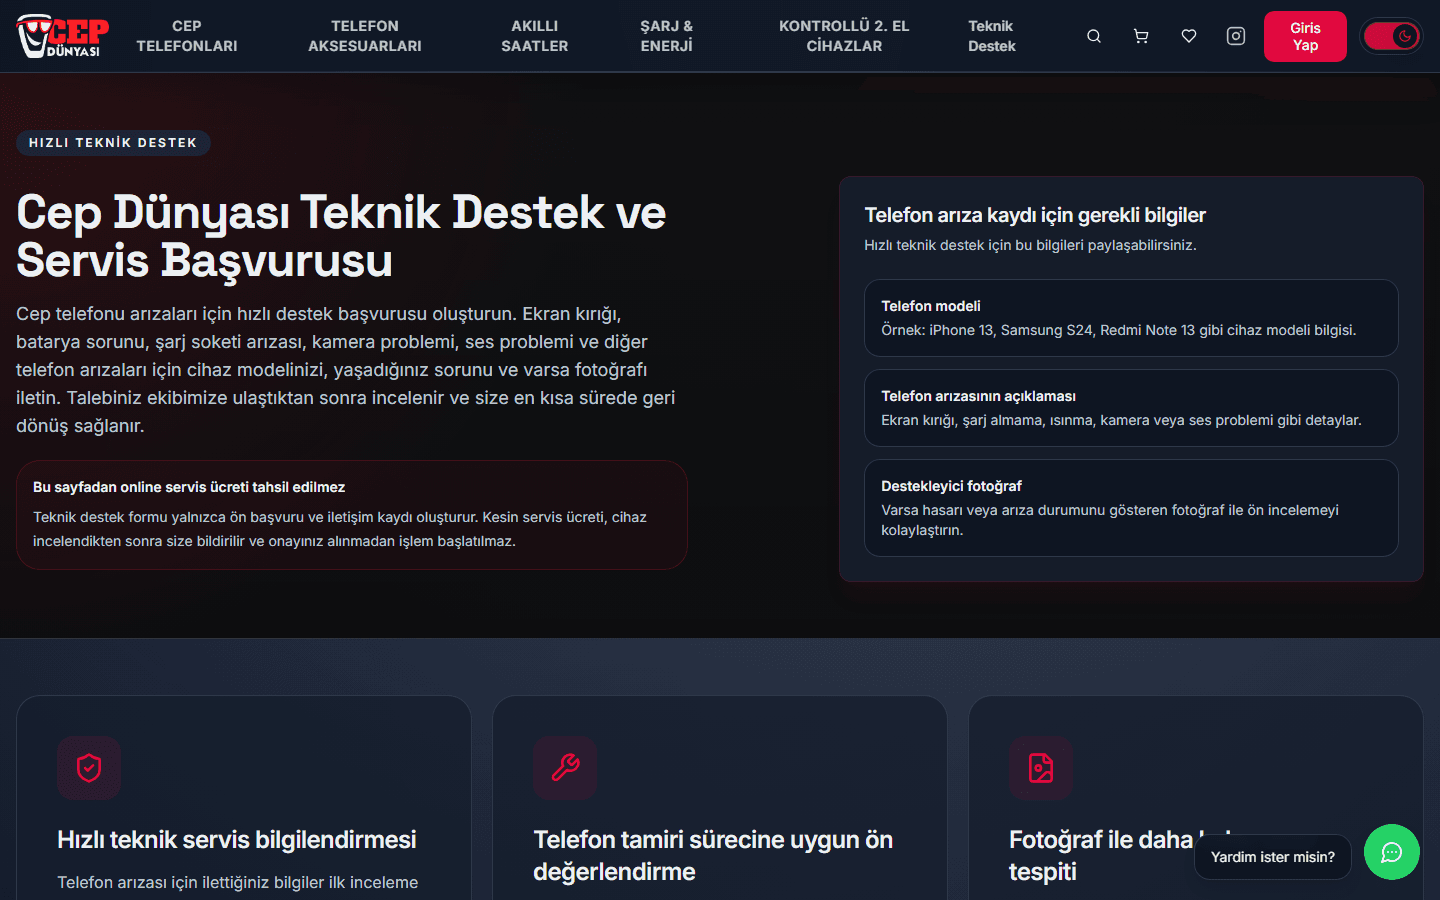Image resolution: width=1440 pixels, height=900 pixels.
Task: Click the wrench icon
Action: click(565, 768)
